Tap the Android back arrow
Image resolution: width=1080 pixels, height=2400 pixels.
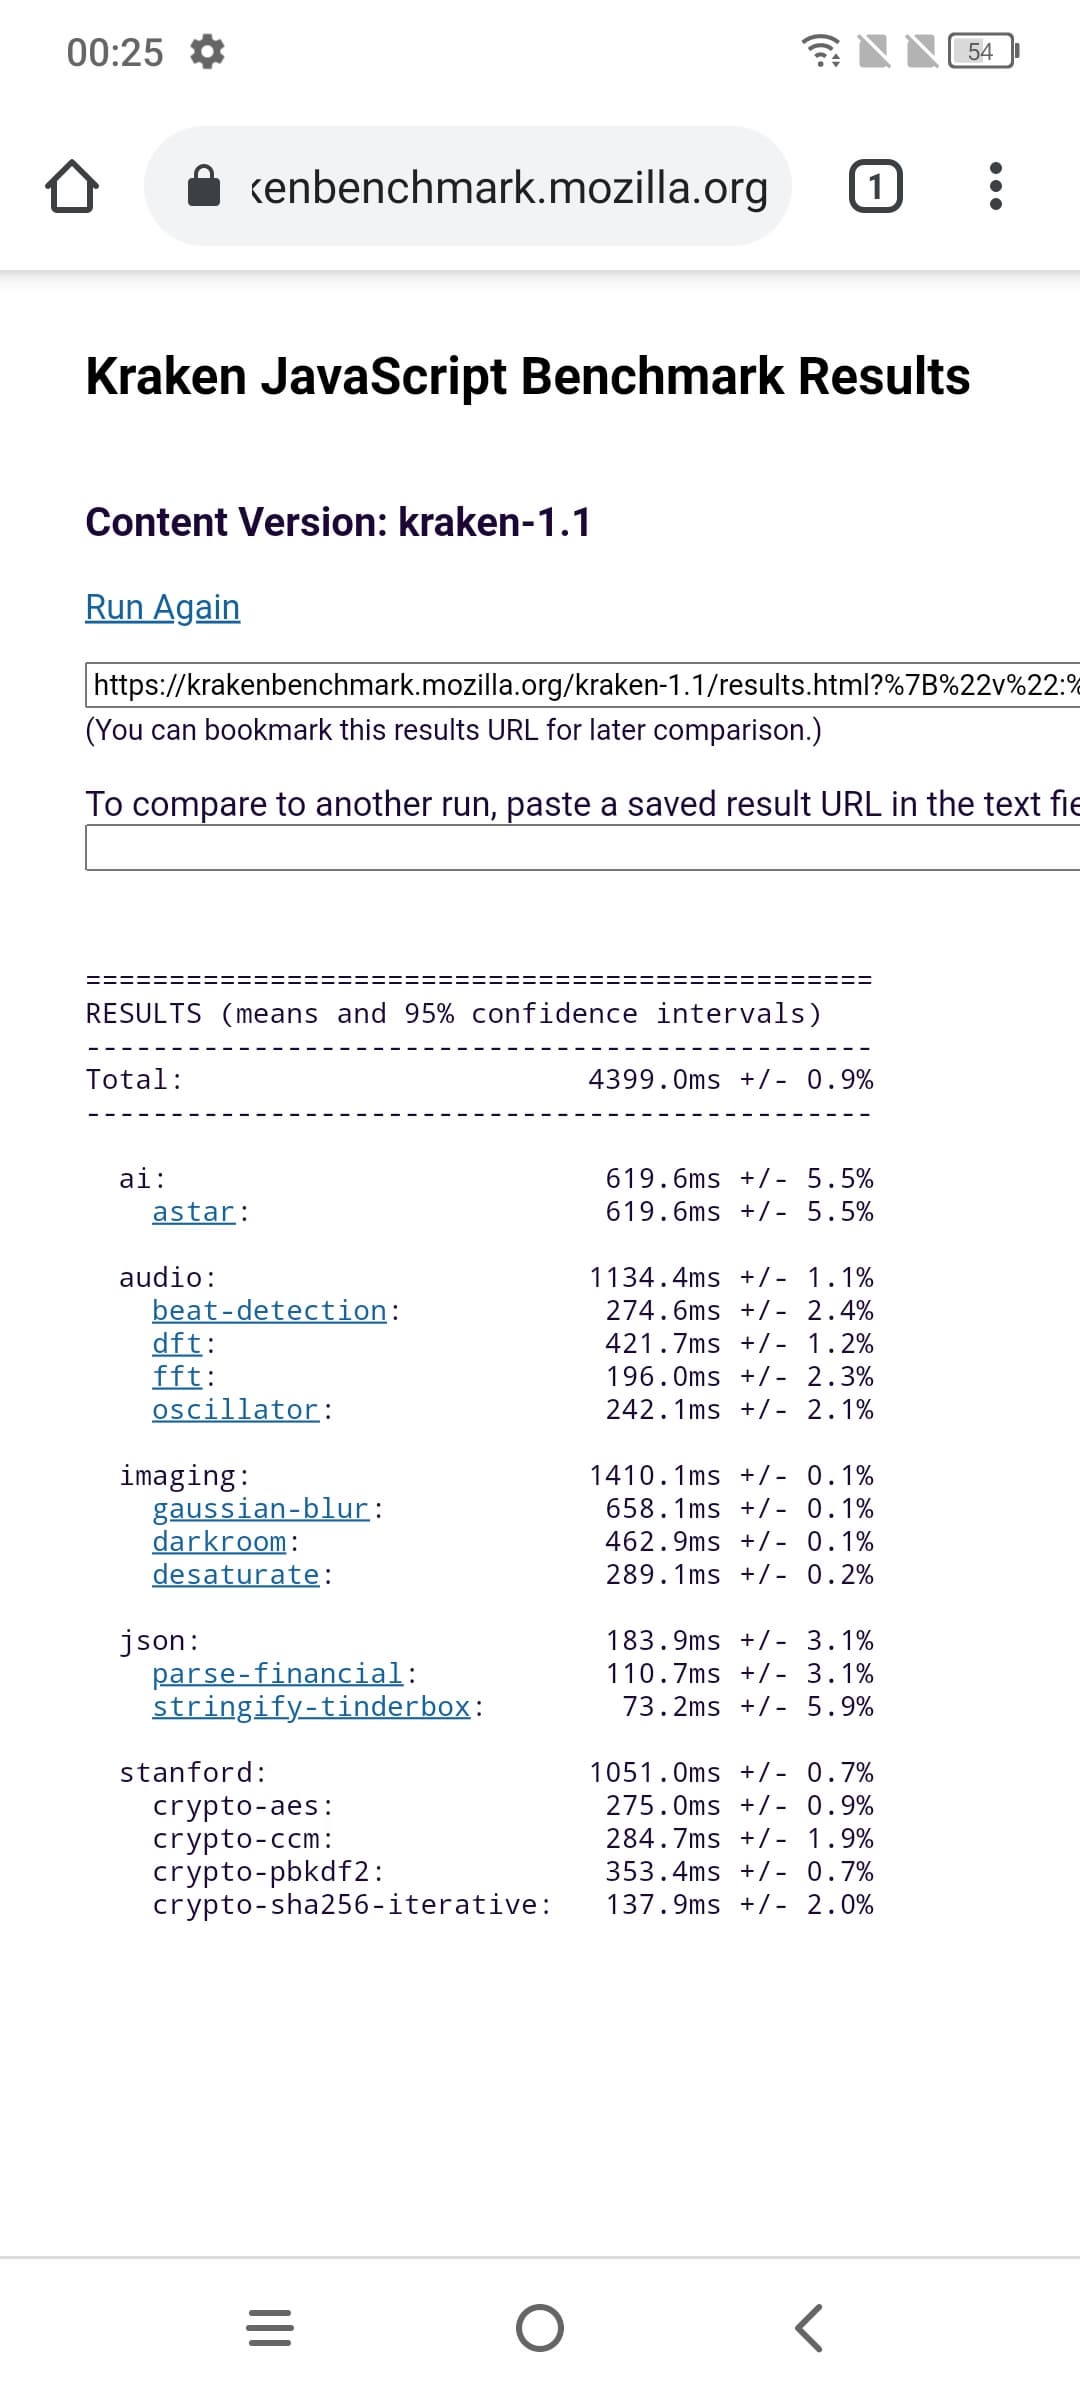coord(808,2328)
